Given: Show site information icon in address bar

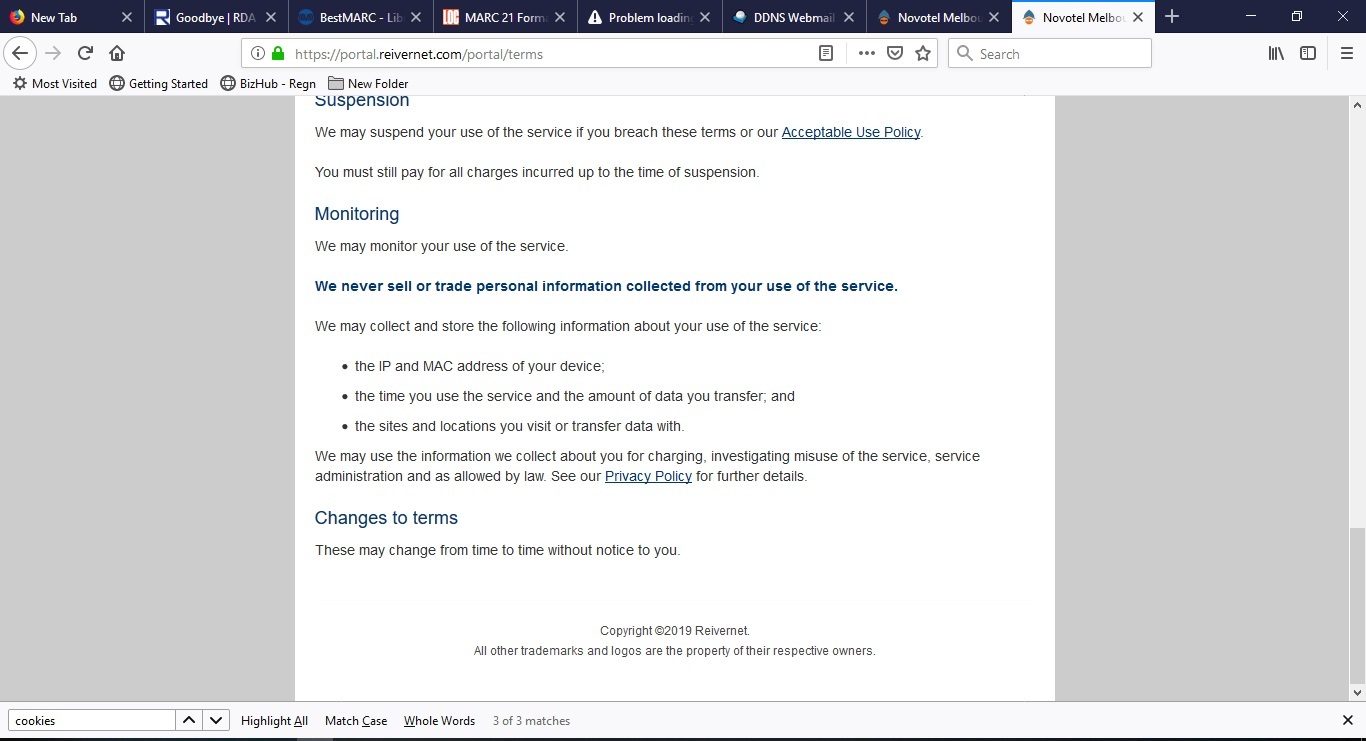Looking at the screenshot, I should point(257,54).
